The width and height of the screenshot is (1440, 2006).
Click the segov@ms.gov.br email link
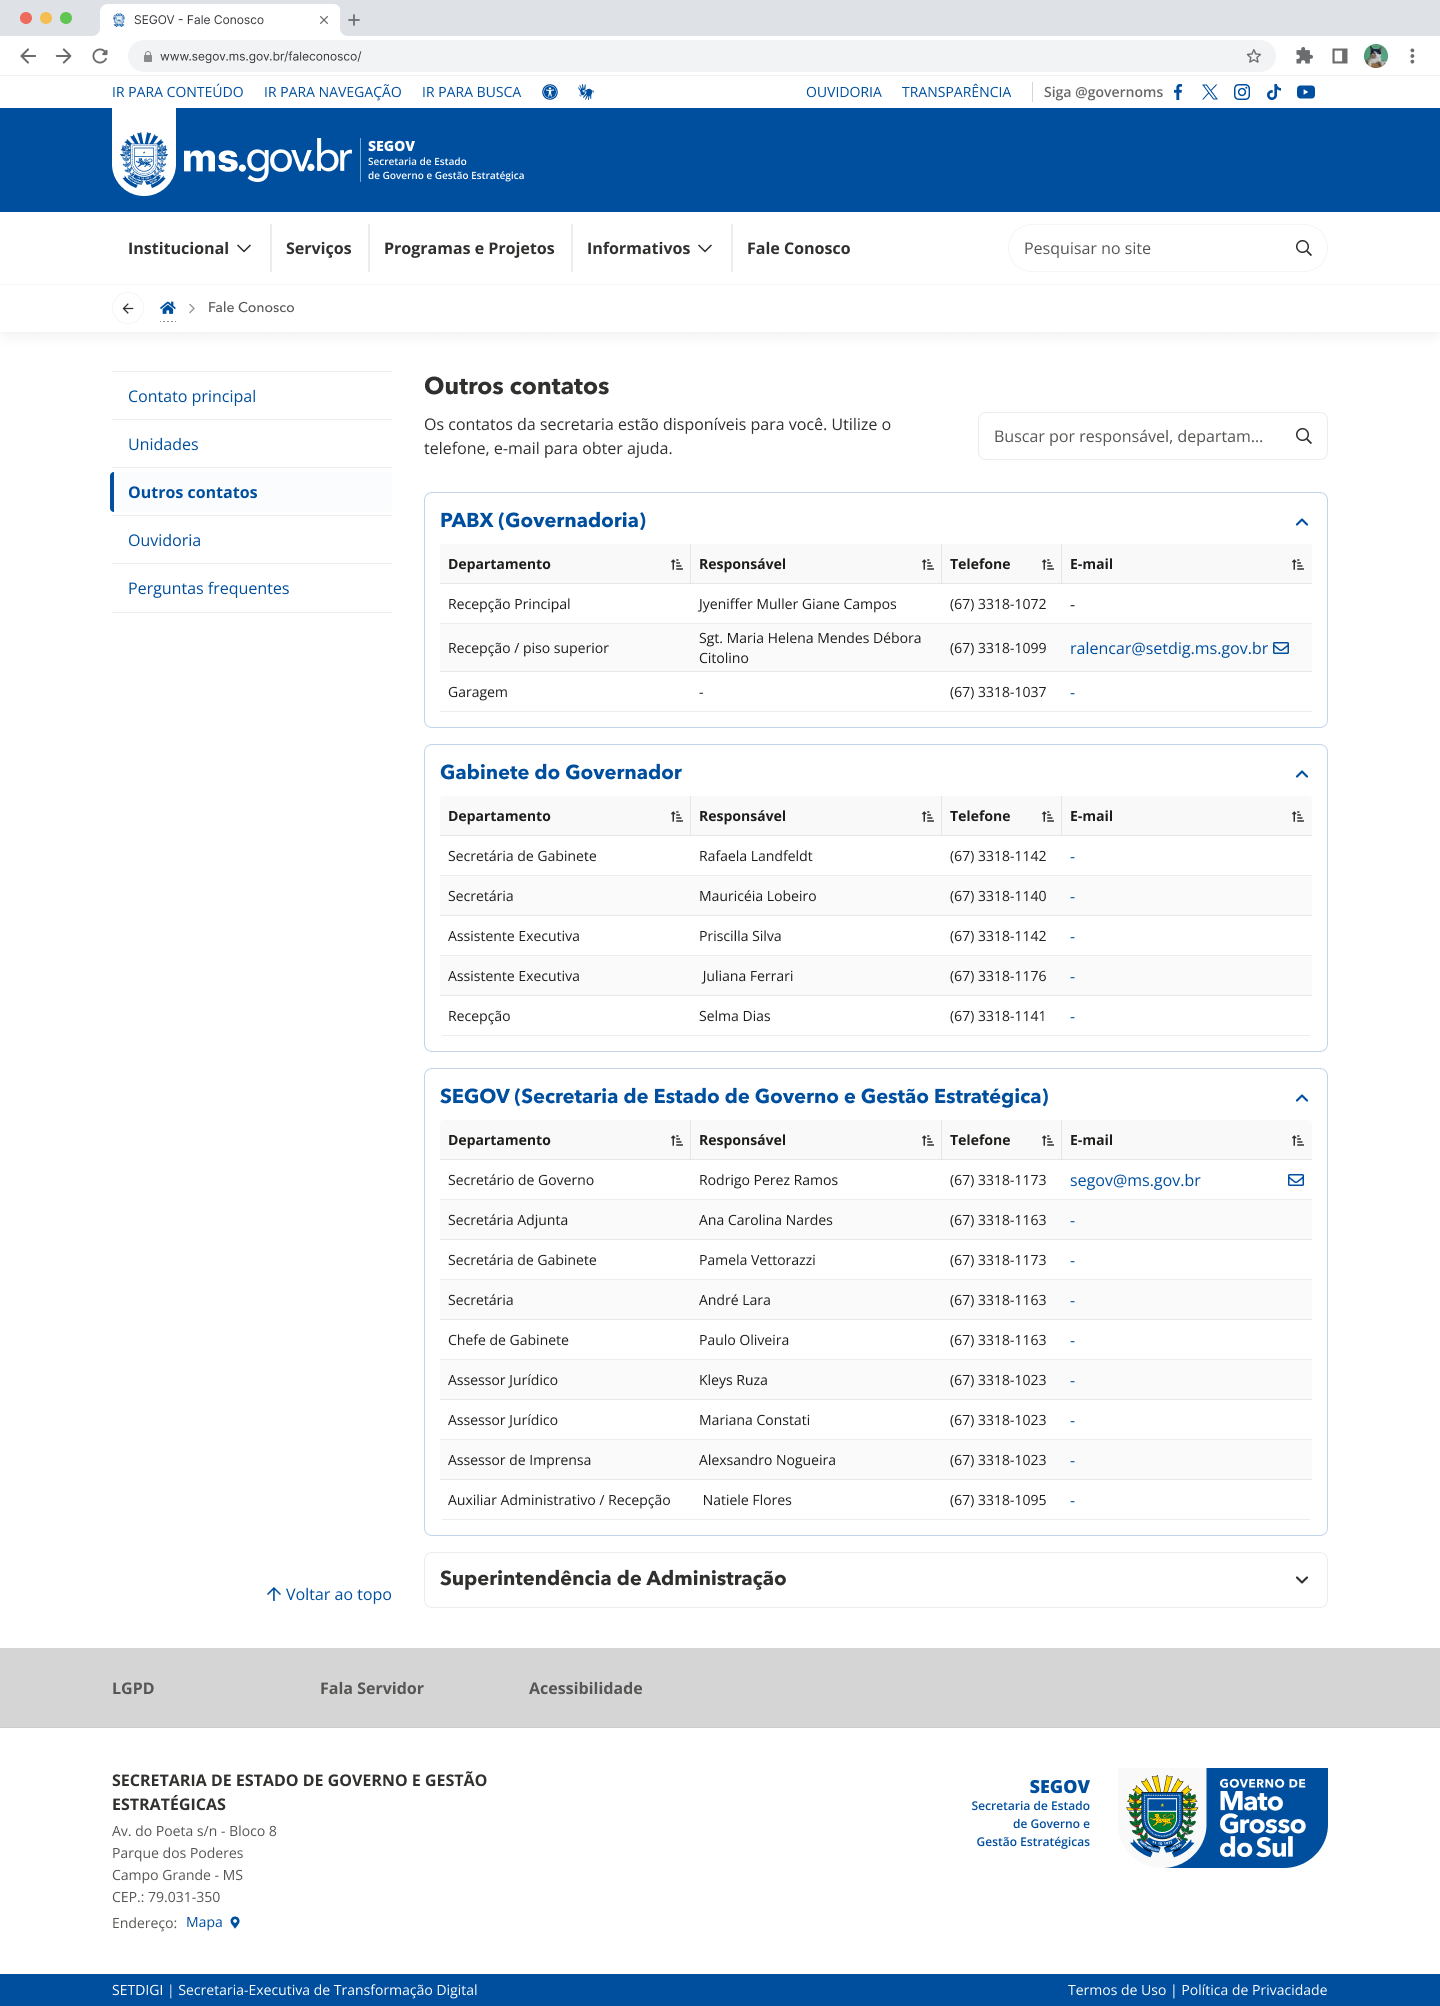(x=1135, y=1180)
